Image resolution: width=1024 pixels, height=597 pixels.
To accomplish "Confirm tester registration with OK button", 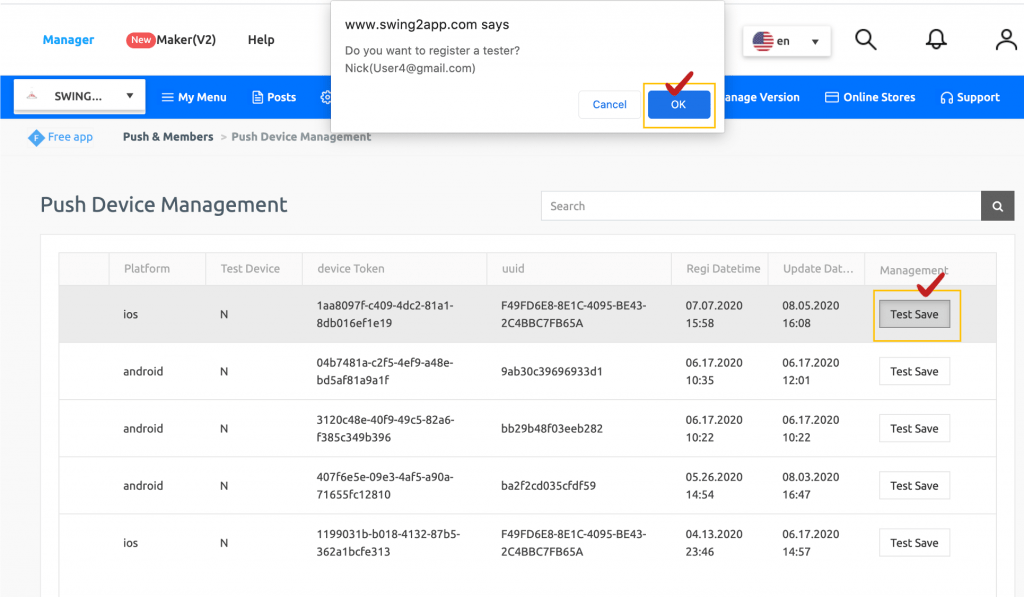I will [679, 104].
